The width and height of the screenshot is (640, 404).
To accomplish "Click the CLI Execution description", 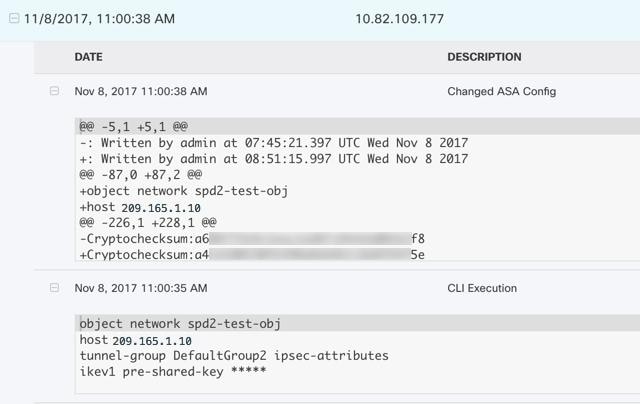I will pos(482,288).
